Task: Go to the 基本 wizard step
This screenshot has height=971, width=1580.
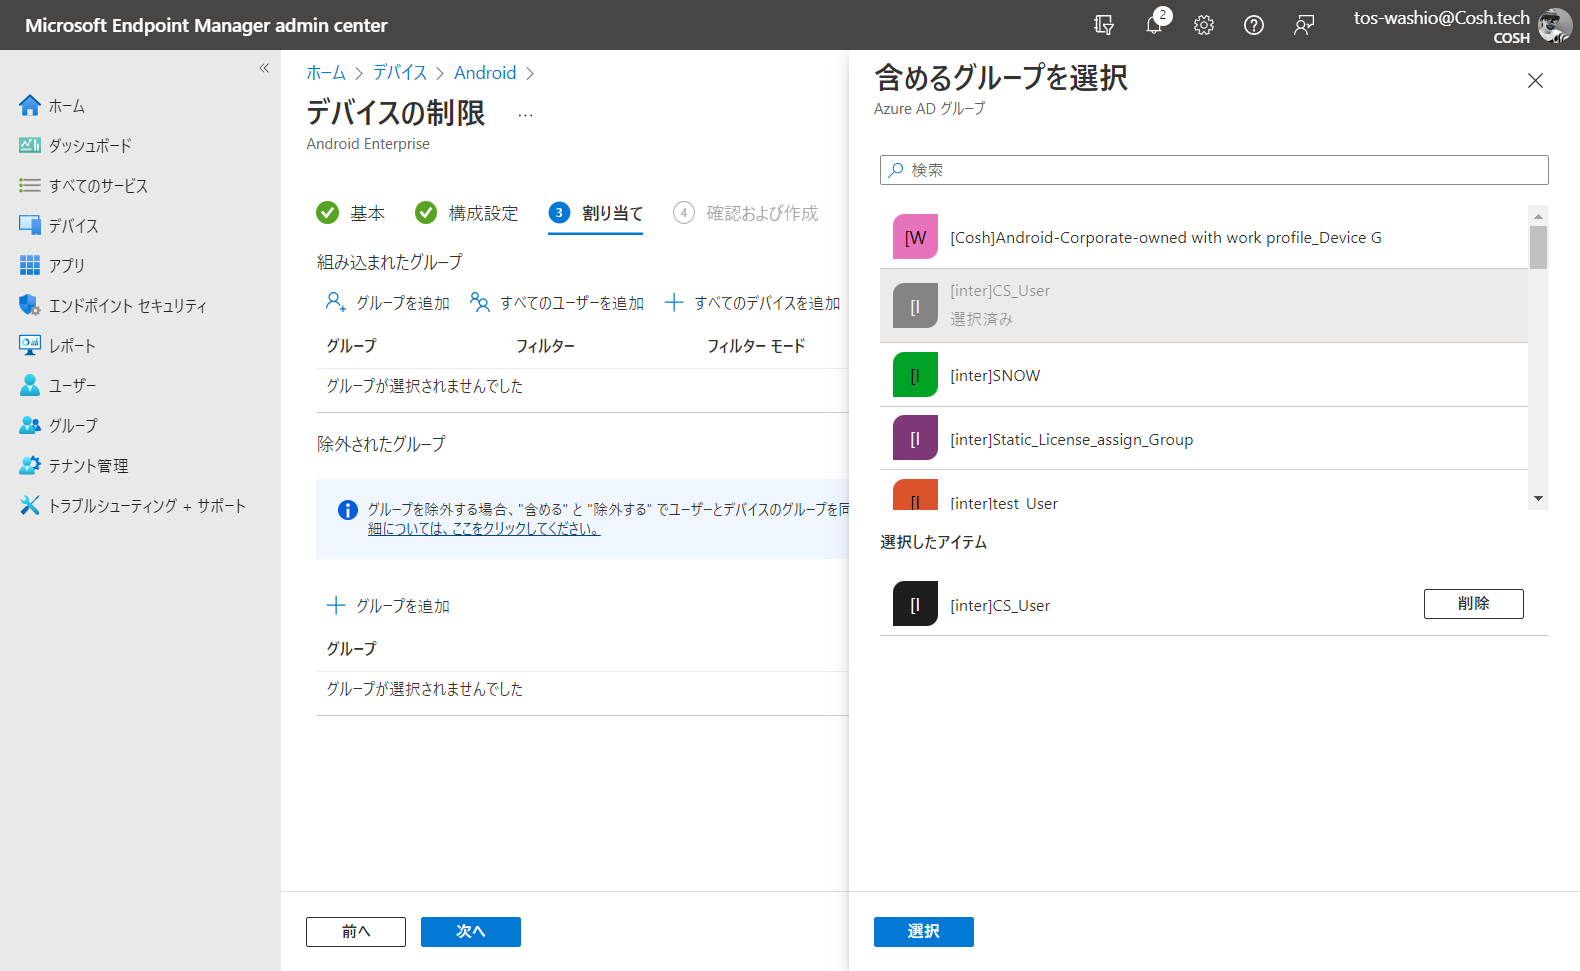Action: (351, 213)
